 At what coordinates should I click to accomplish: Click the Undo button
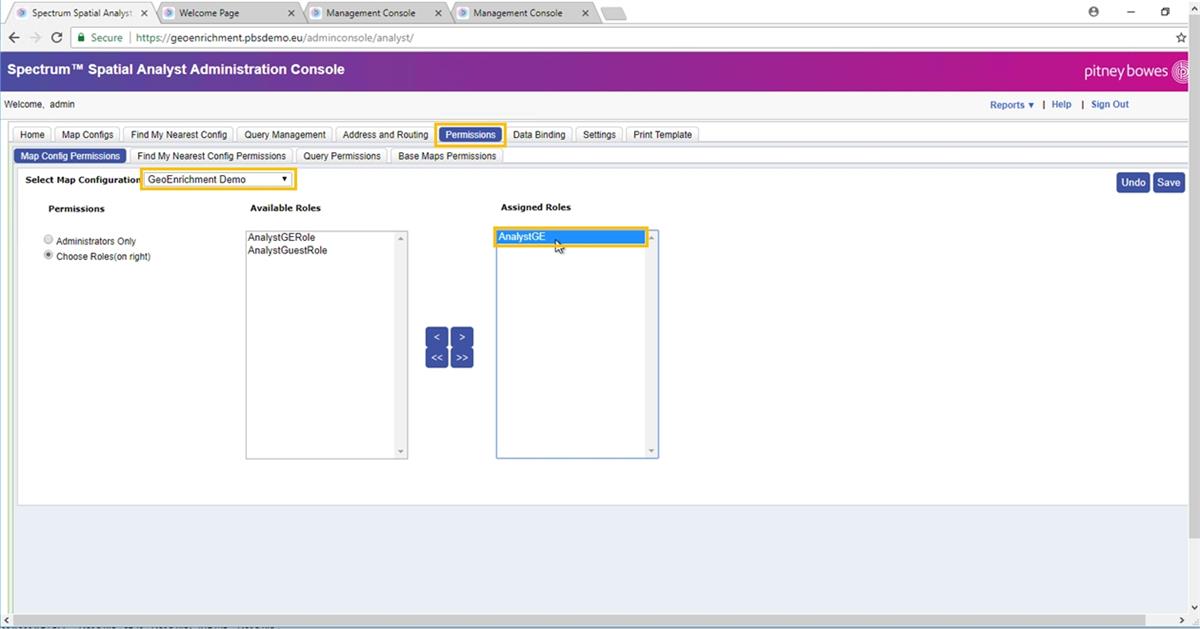(x=1133, y=182)
